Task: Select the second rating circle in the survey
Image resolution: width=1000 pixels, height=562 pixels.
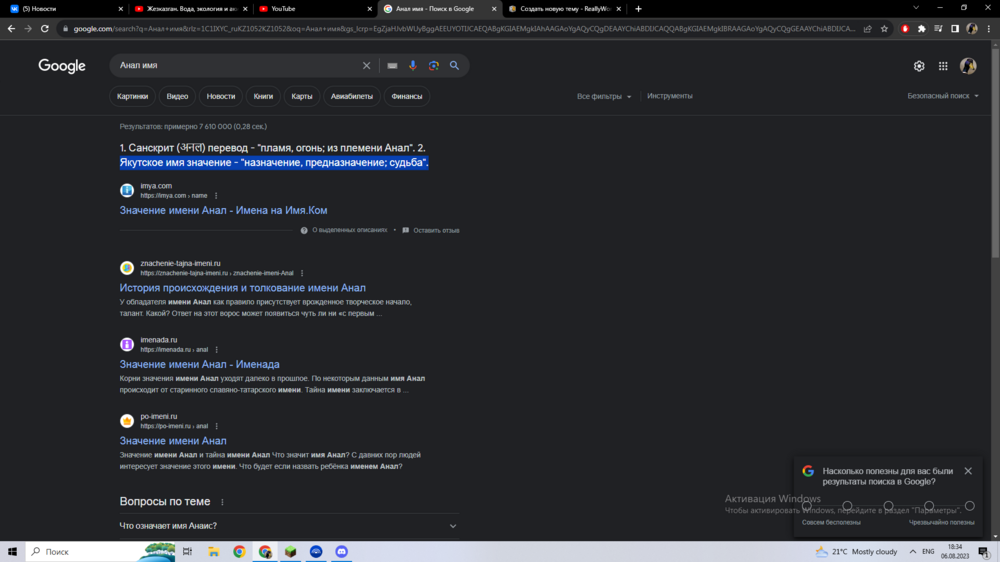Action: 848,506
